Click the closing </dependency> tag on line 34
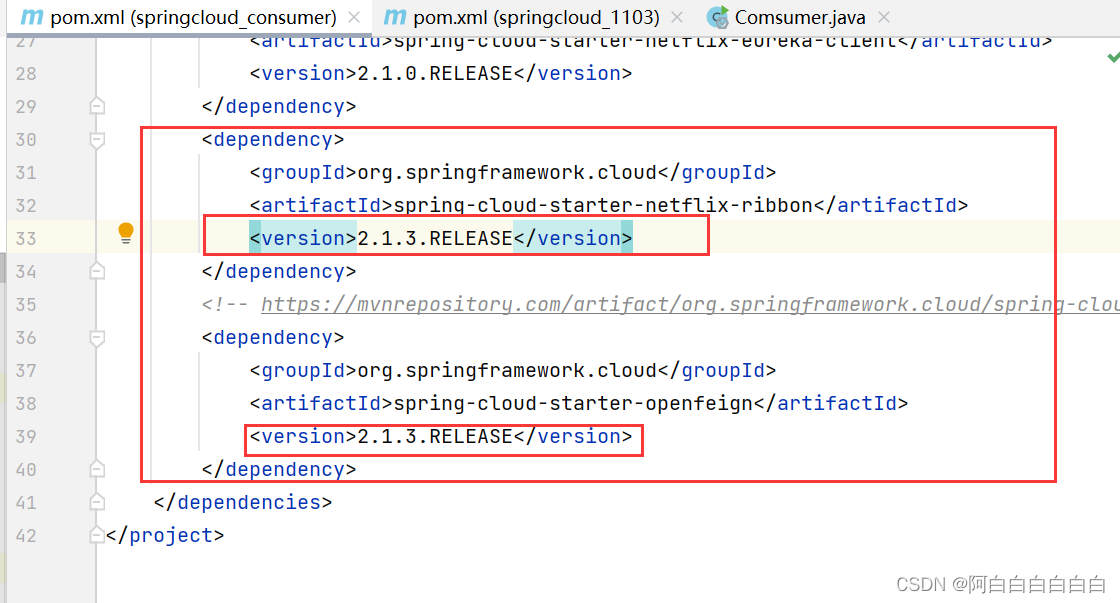 tap(279, 271)
